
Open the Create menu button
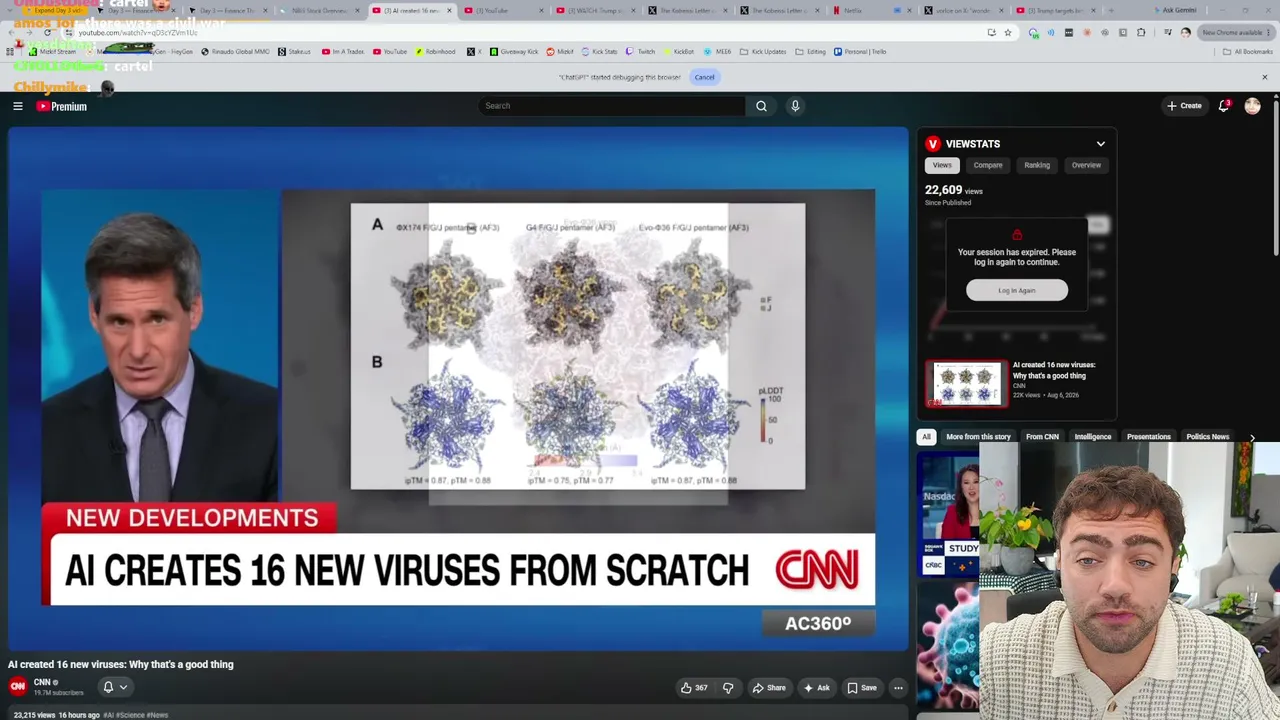coord(1184,106)
